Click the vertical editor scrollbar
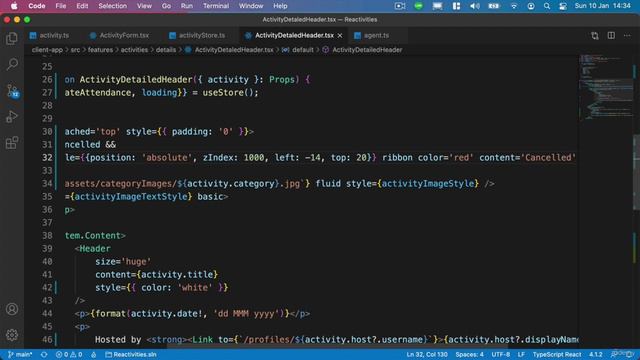This screenshot has height=360, width=640. point(636,173)
